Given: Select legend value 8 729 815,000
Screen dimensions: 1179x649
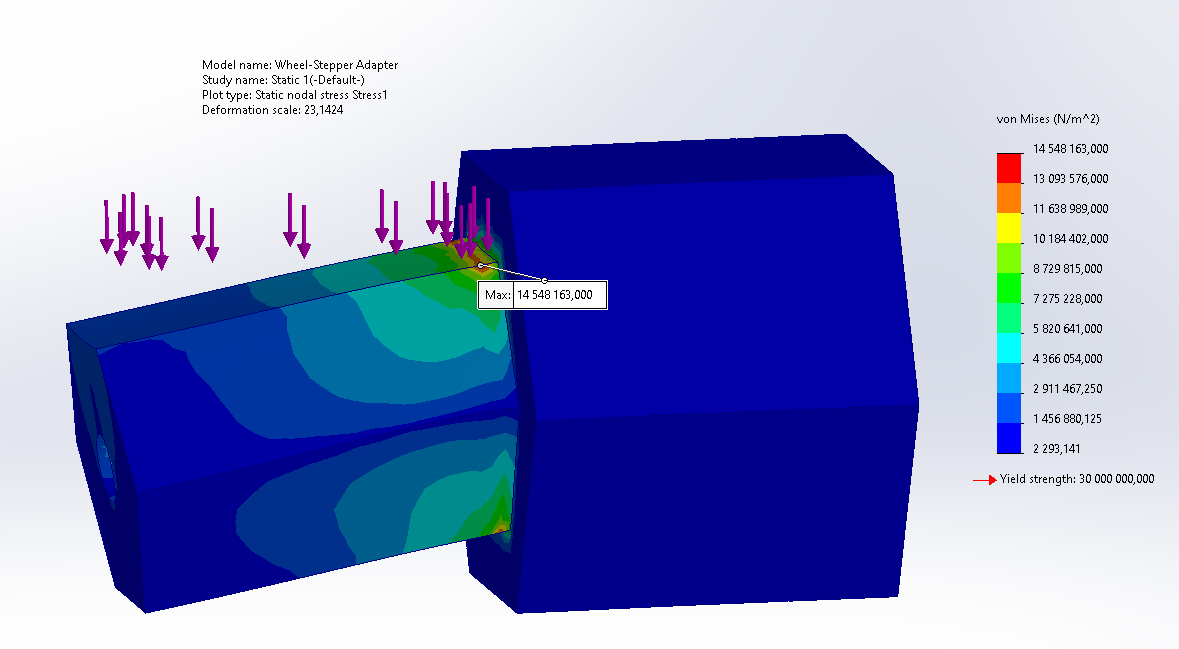Looking at the screenshot, I should click(x=1067, y=269).
